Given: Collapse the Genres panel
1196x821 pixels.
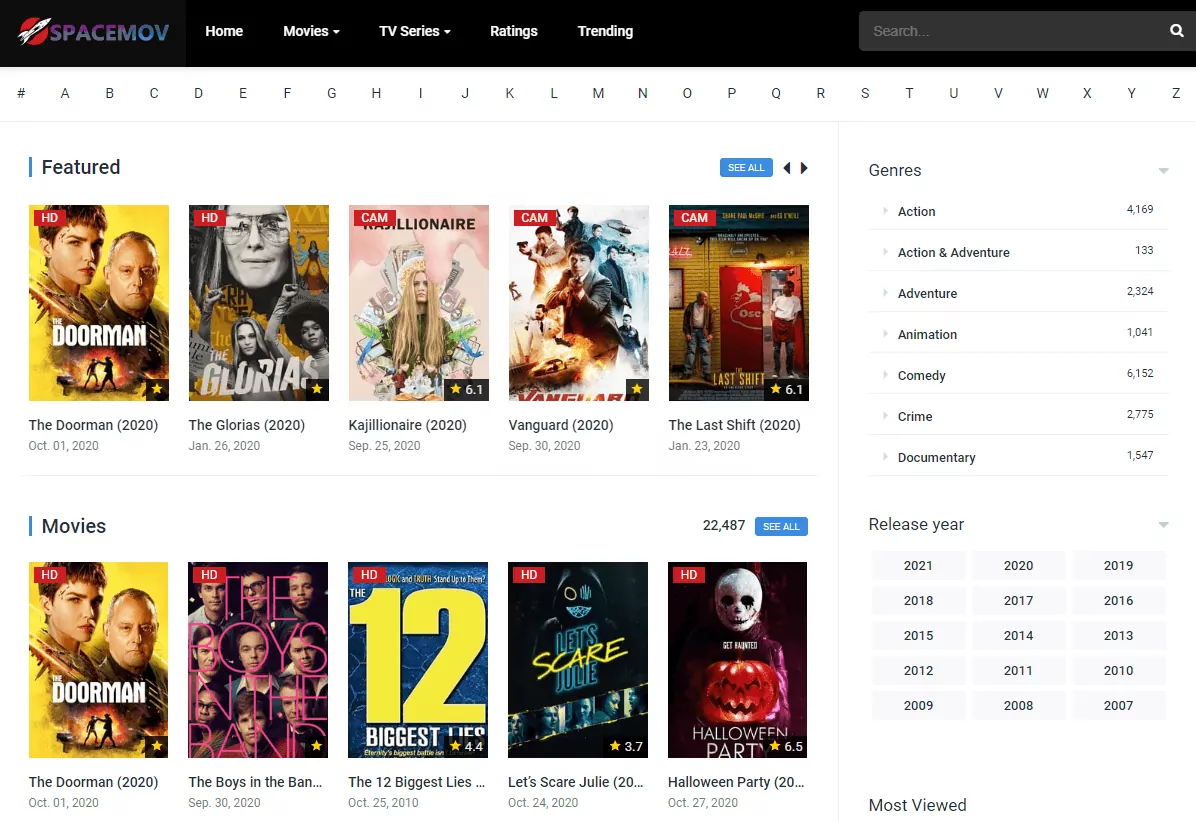Looking at the screenshot, I should (1163, 171).
